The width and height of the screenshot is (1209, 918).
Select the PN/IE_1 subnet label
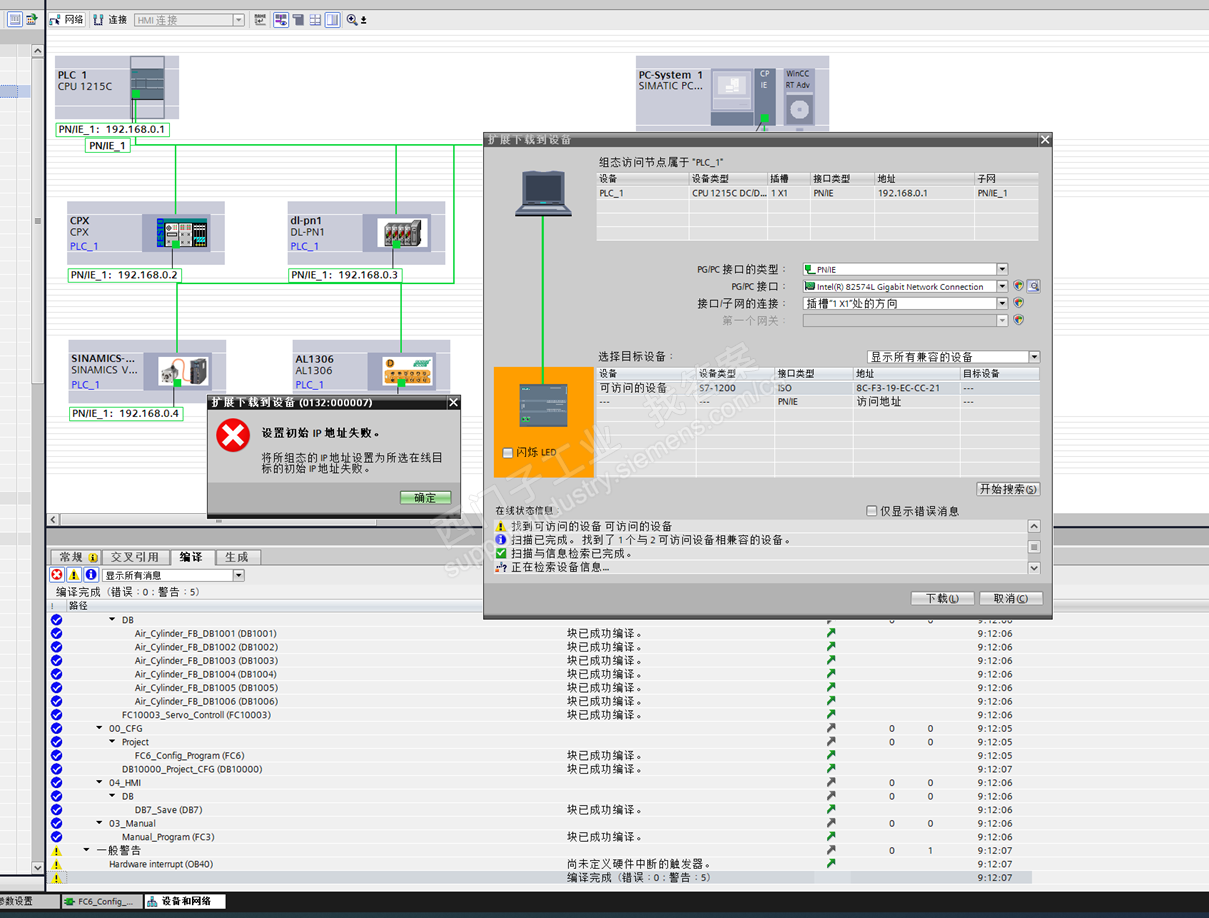click(x=108, y=146)
